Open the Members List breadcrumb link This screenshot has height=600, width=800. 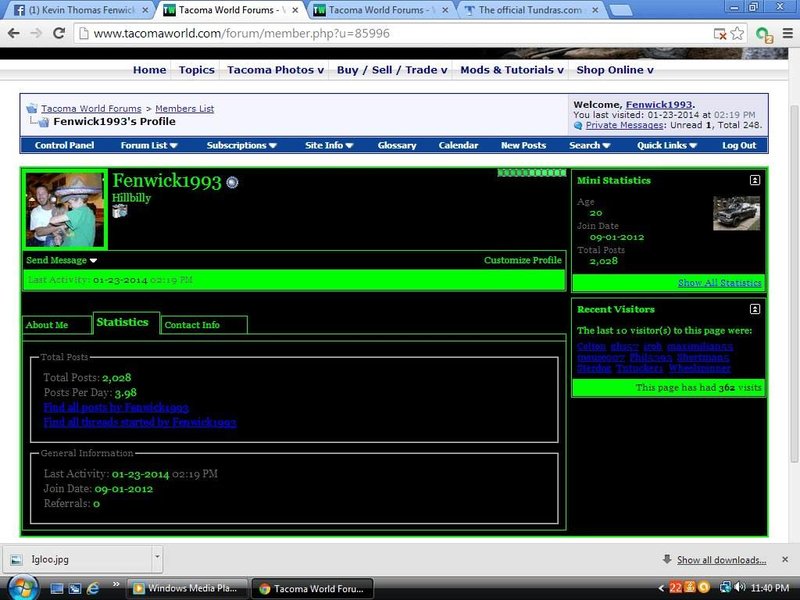[x=185, y=109]
